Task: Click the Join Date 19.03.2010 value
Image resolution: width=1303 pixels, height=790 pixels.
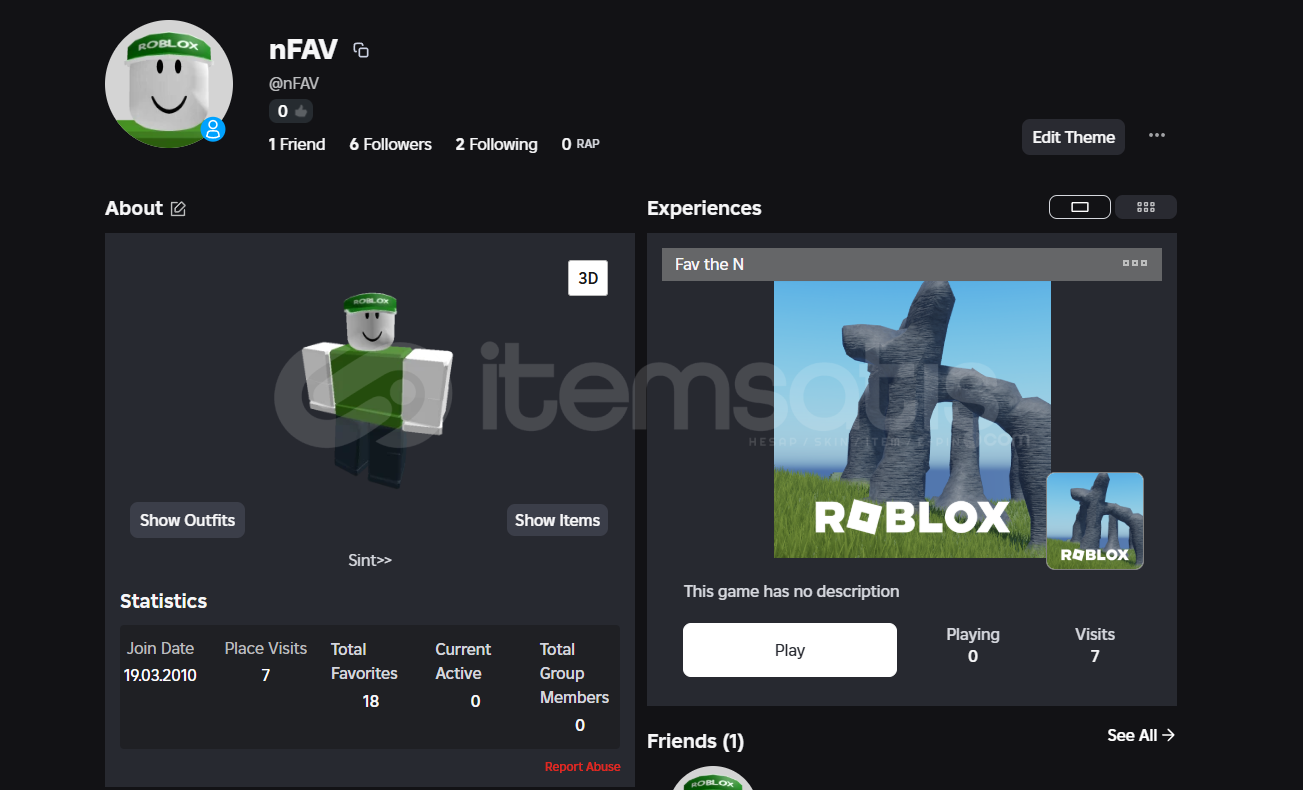Action: (160, 675)
